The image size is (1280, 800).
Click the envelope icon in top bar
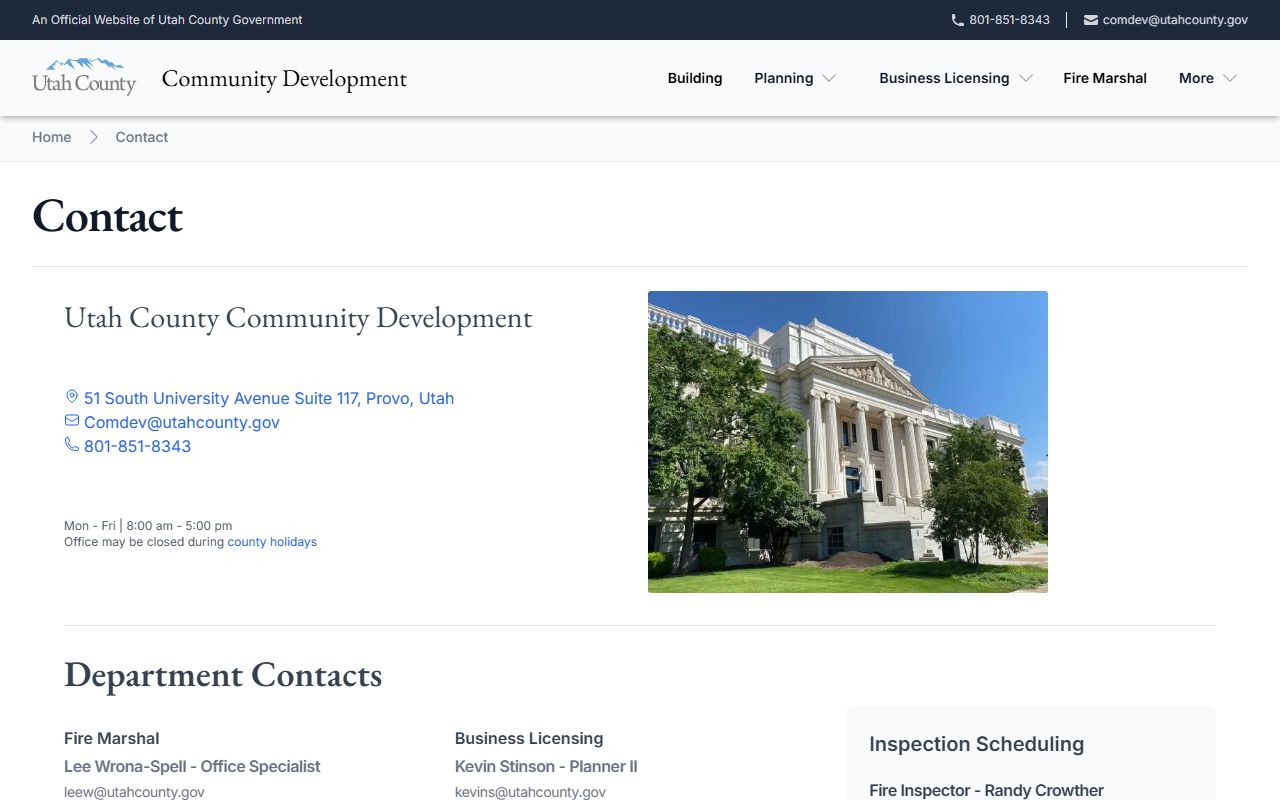click(x=1090, y=20)
